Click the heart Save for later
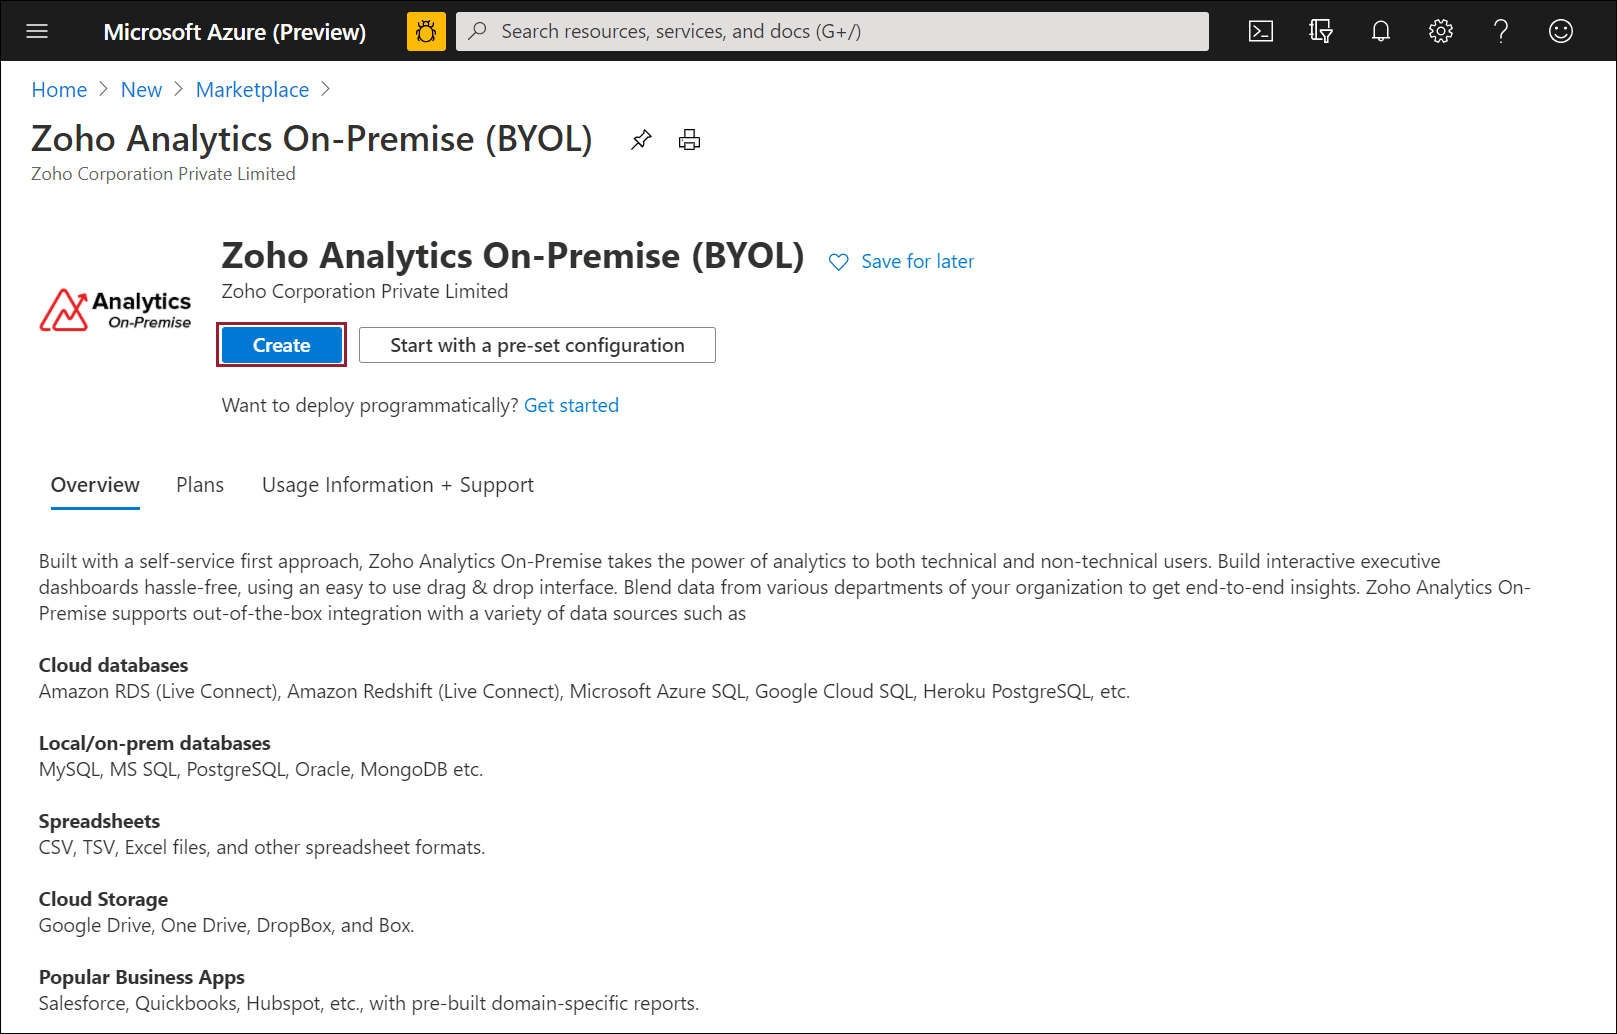The image size is (1617, 1034). click(x=902, y=261)
